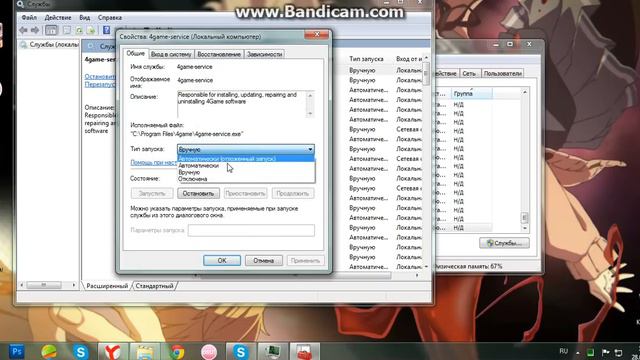
Task: Open the red toolbox Services taskbar icon
Action: click(304, 351)
